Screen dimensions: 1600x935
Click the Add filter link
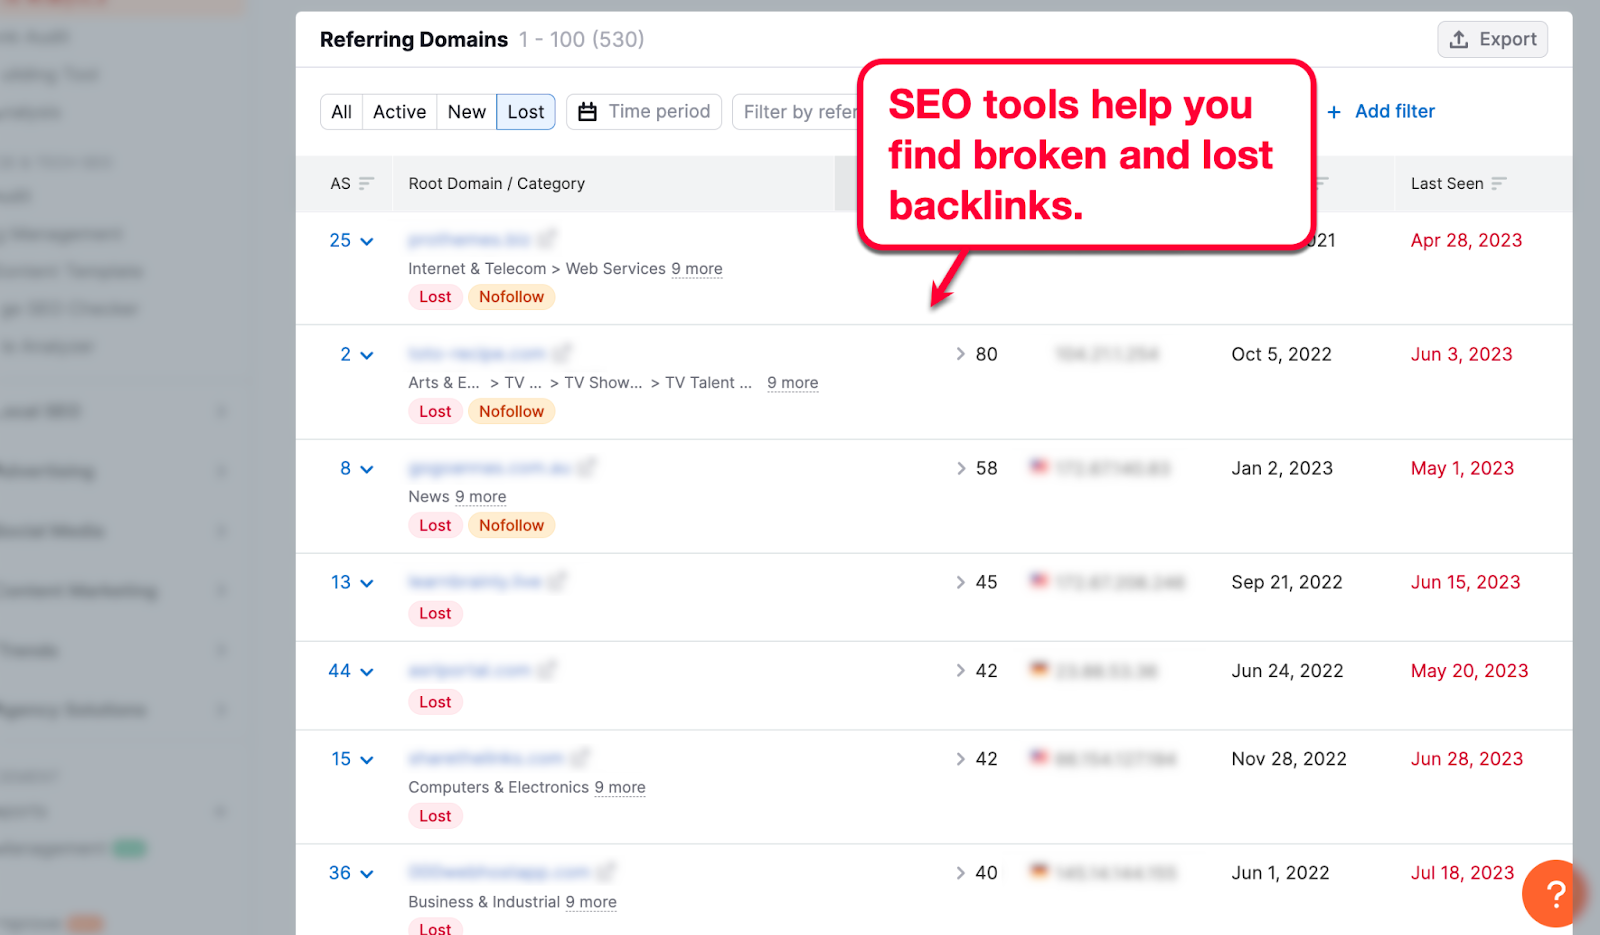coord(1394,112)
